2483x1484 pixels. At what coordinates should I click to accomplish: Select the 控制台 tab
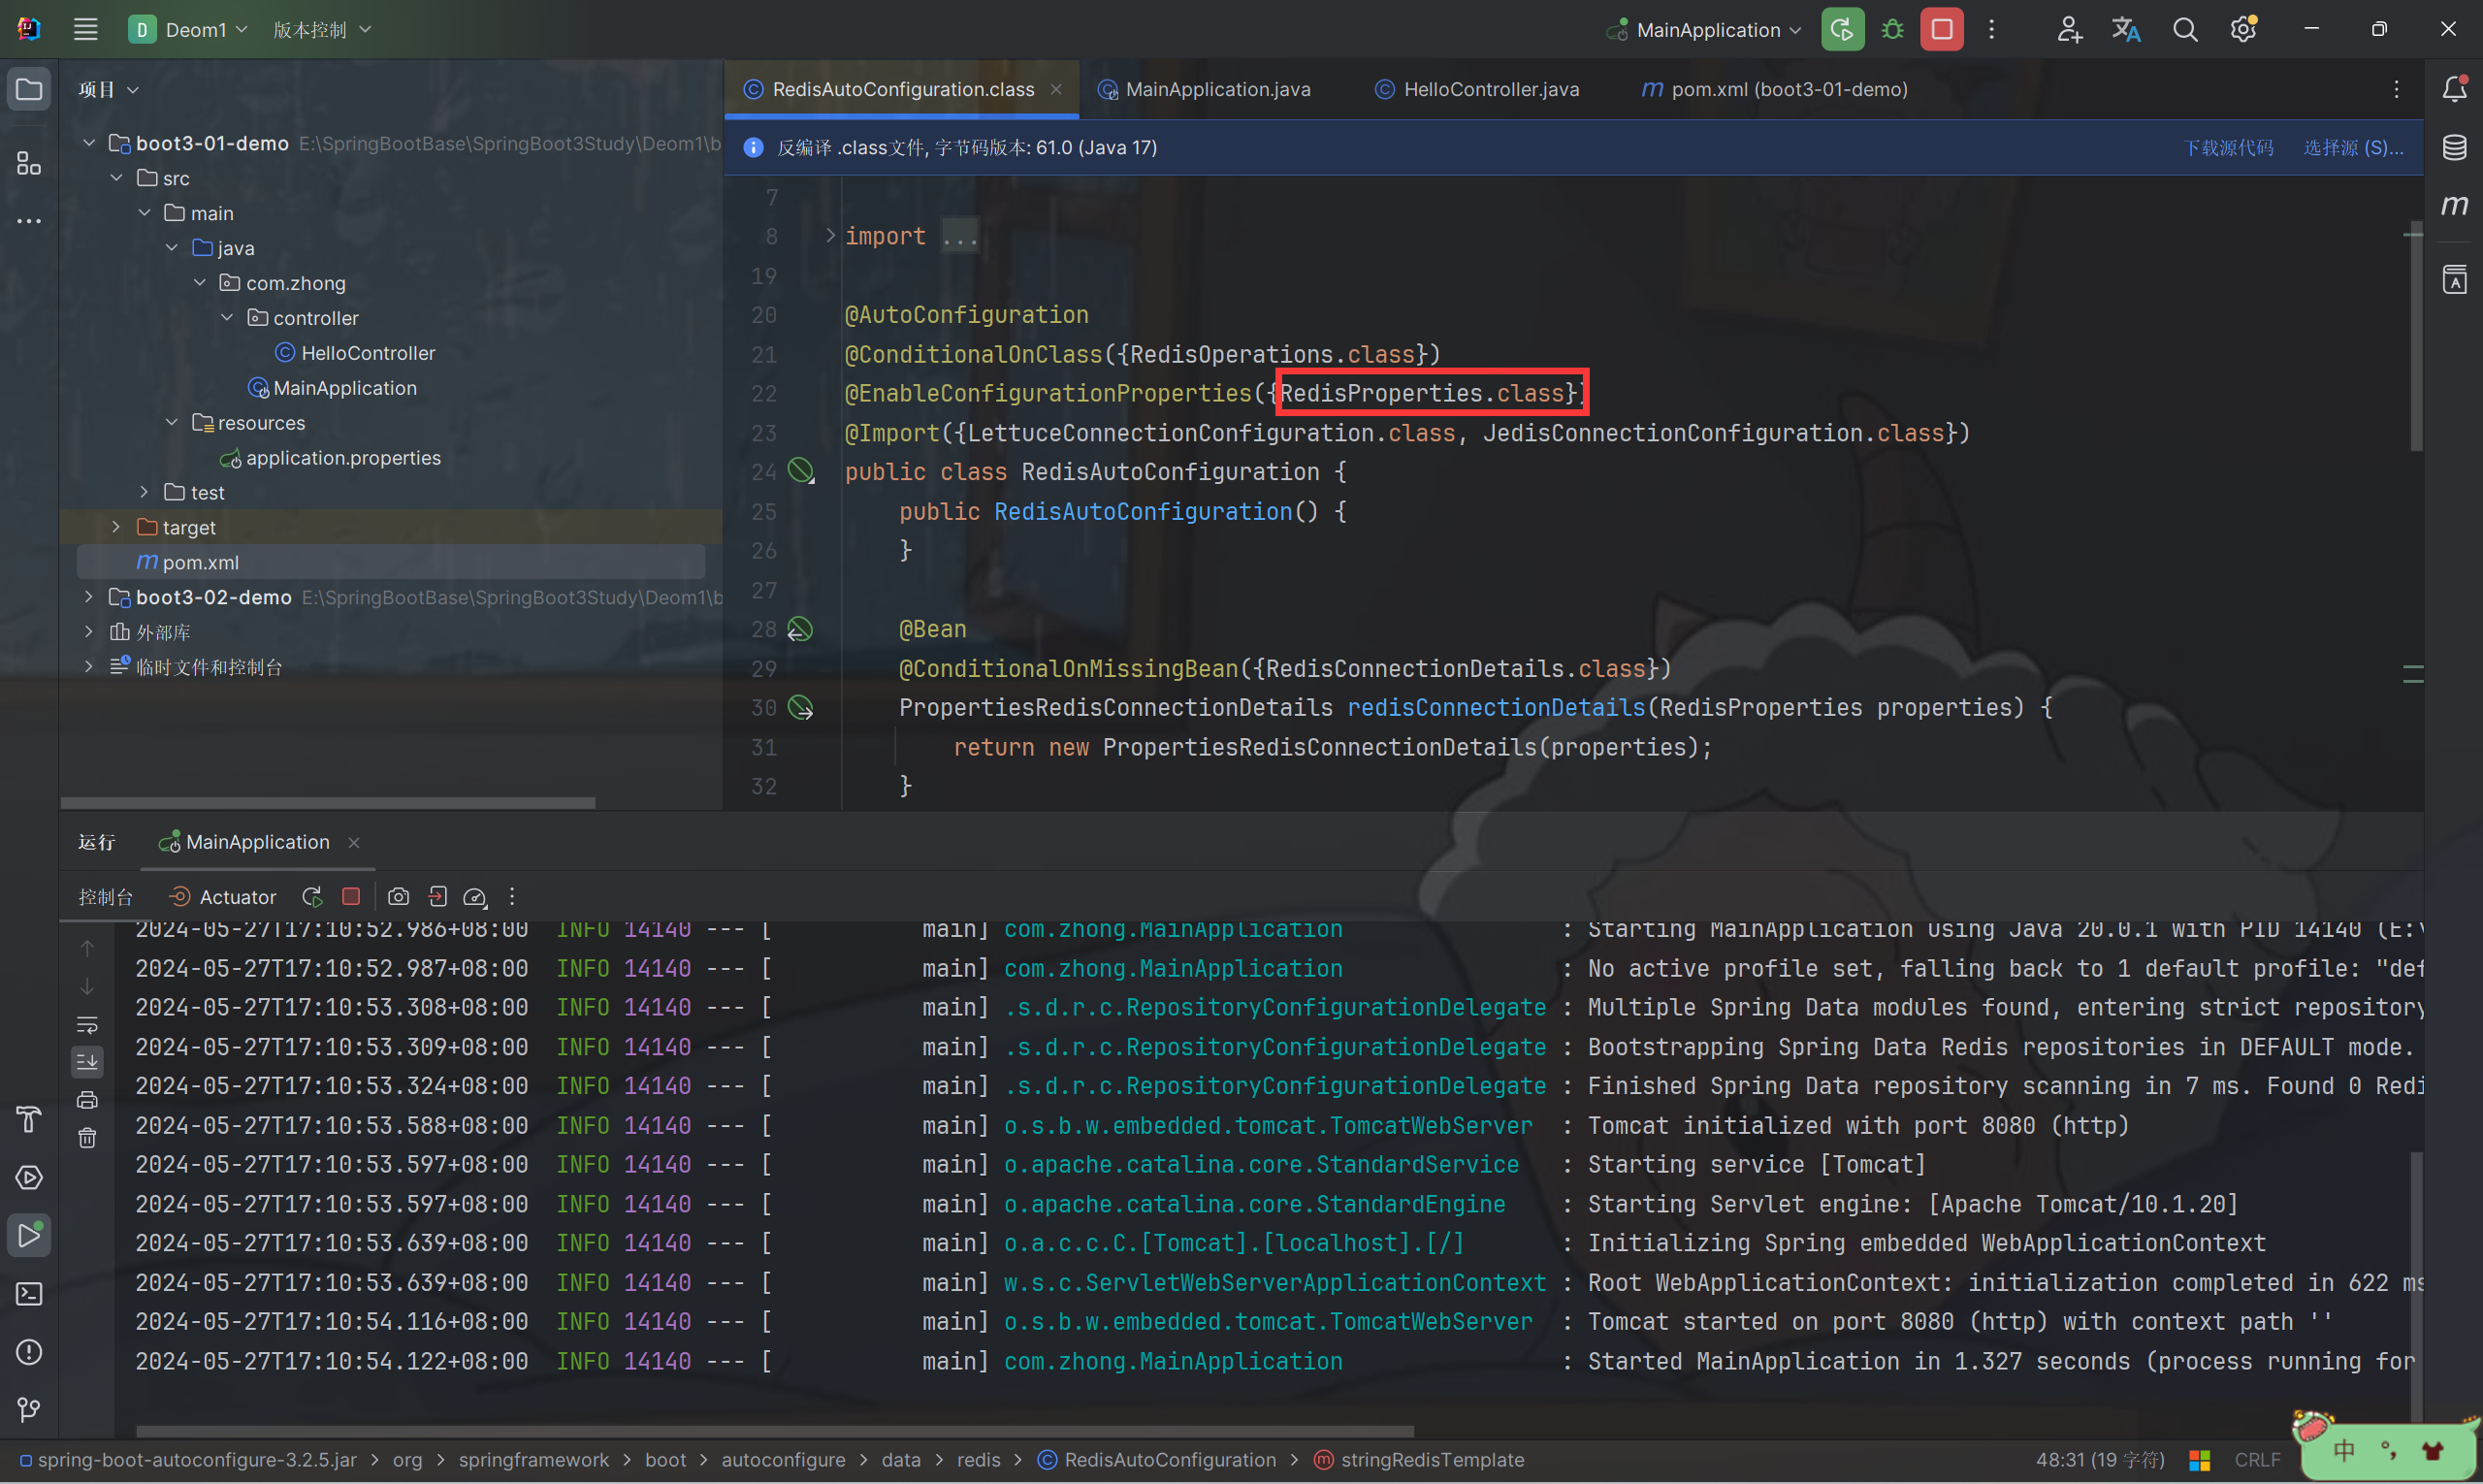pyautogui.click(x=105, y=896)
